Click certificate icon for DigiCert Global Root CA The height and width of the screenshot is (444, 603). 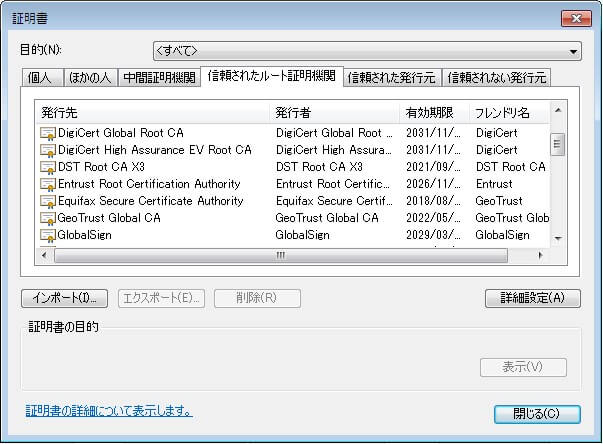pos(48,133)
